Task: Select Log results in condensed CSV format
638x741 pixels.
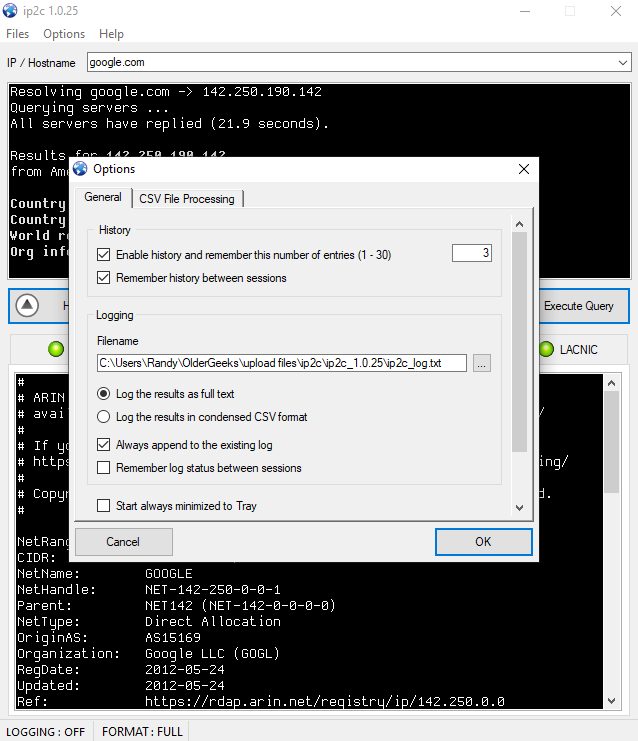Action: pos(103,417)
